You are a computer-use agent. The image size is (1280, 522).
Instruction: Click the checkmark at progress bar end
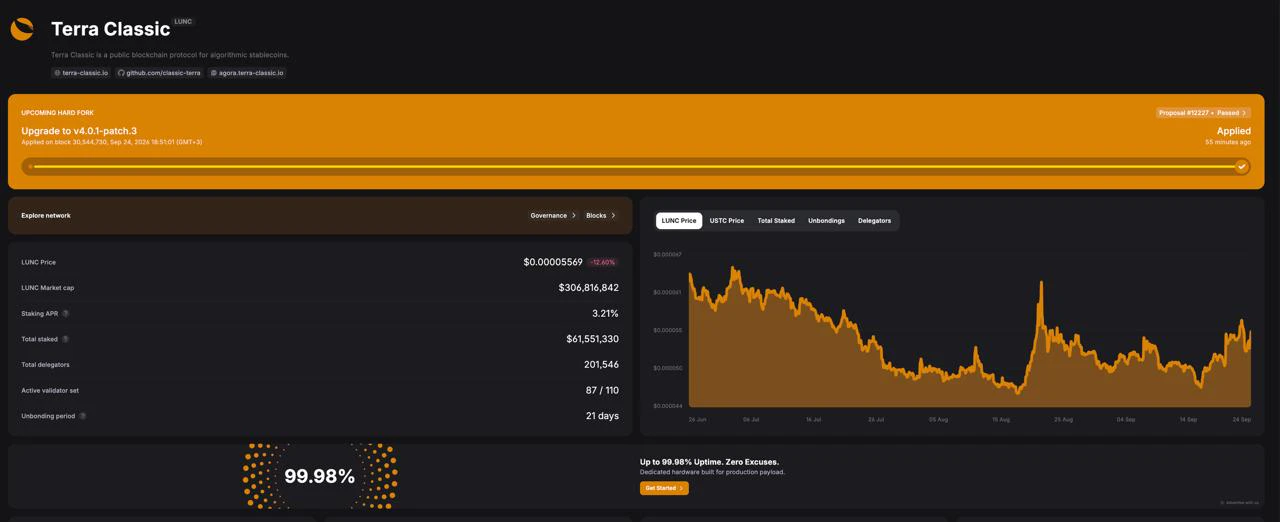point(1241,166)
